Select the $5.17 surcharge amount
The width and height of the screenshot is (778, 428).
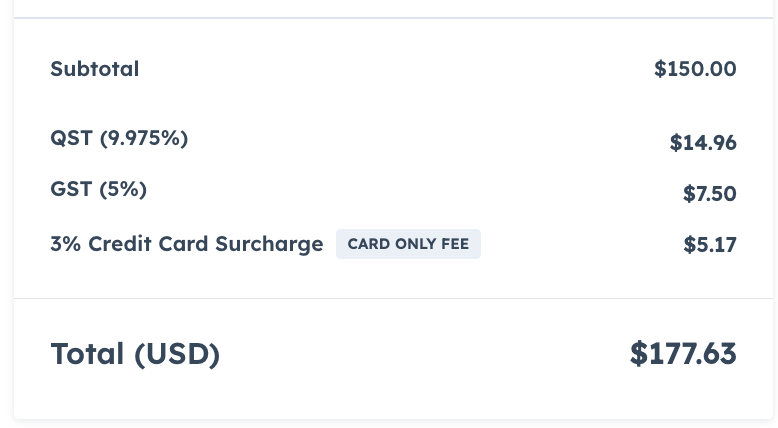pos(710,244)
